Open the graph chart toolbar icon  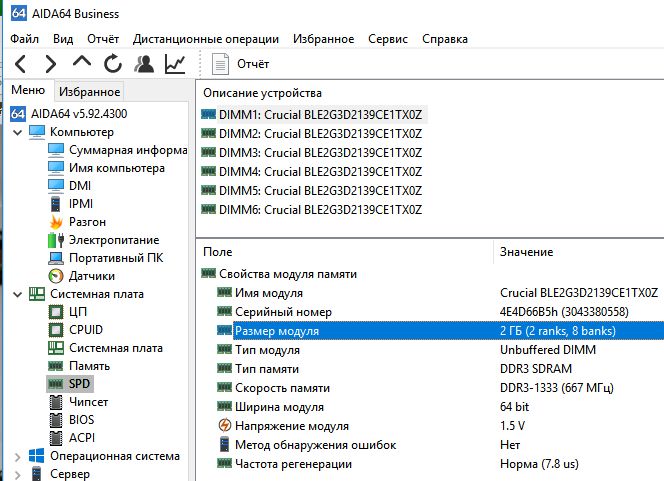[175, 64]
